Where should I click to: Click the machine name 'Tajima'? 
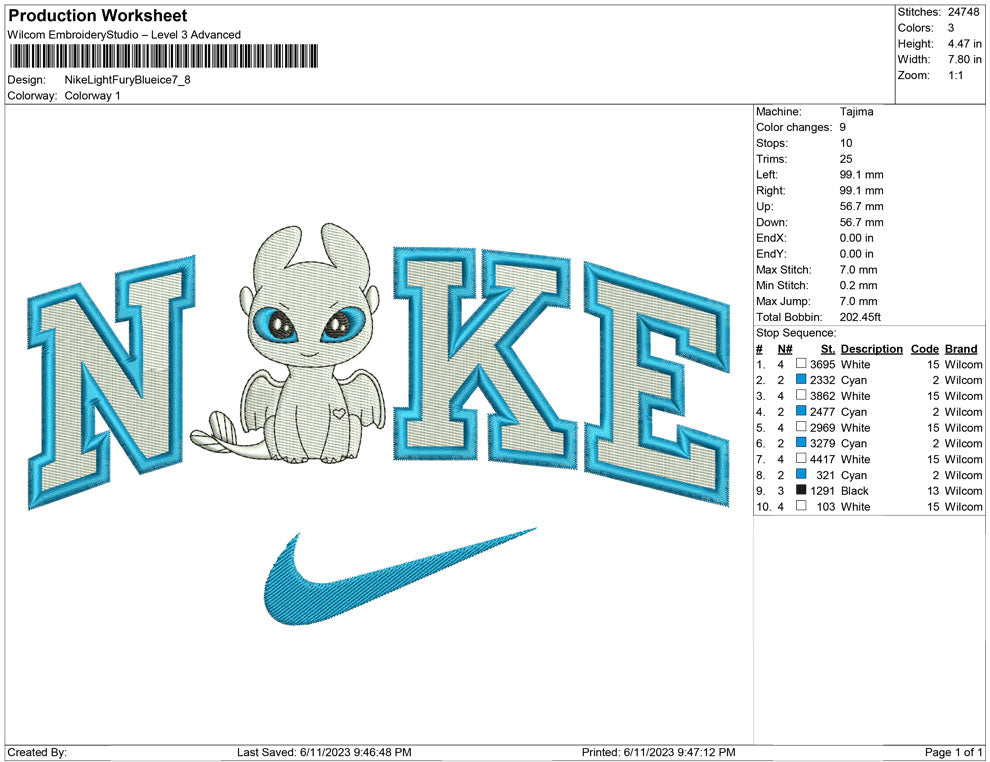tap(857, 111)
